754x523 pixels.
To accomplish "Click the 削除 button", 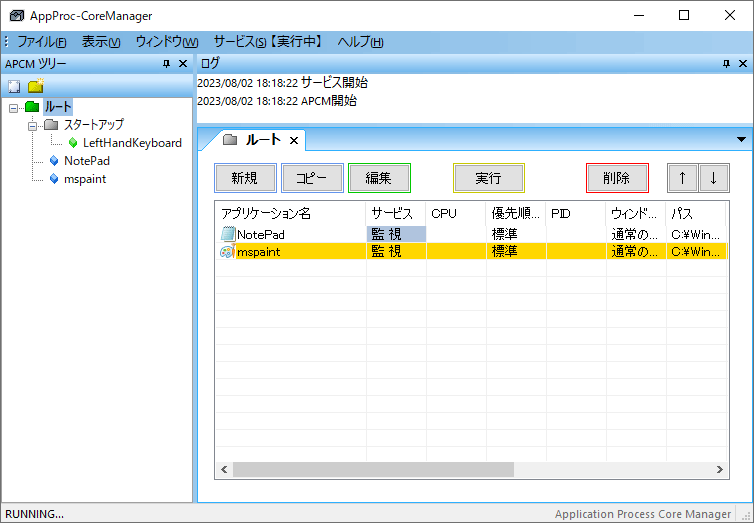I will (617, 178).
